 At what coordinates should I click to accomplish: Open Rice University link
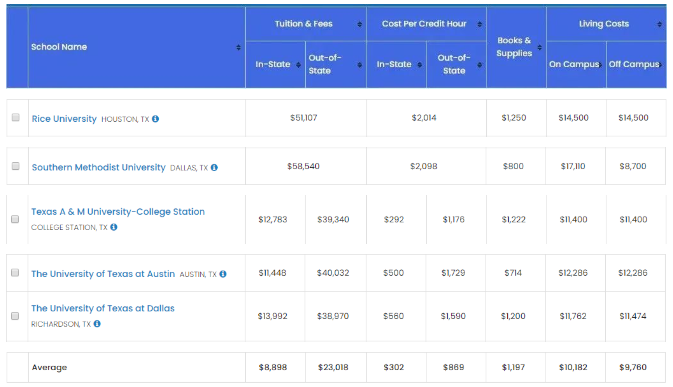tap(64, 119)
